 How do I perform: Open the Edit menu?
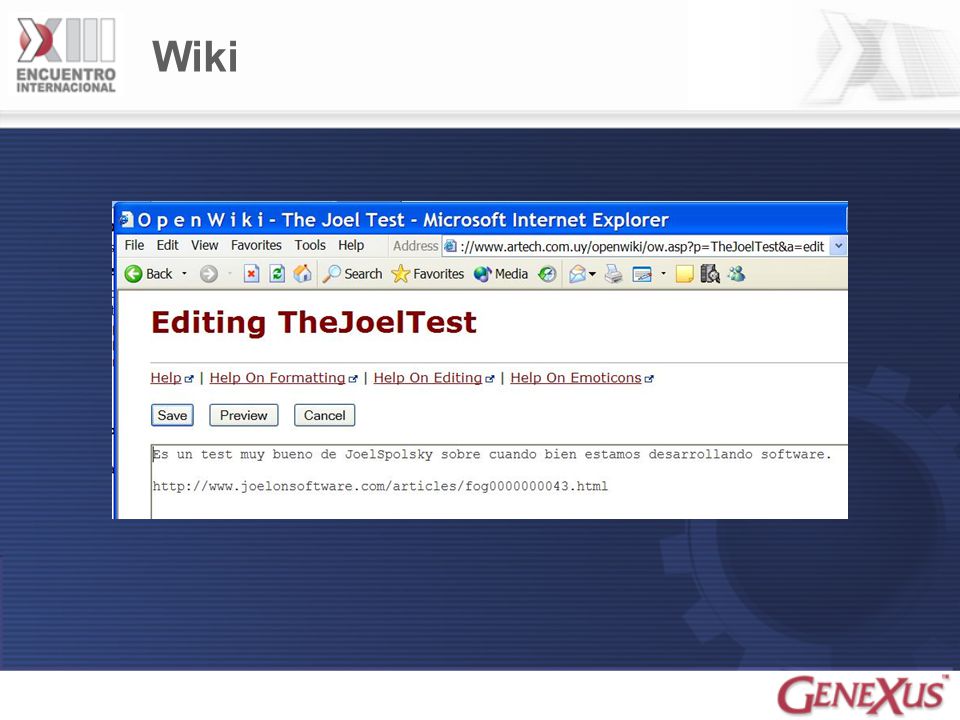coord(167,246)
